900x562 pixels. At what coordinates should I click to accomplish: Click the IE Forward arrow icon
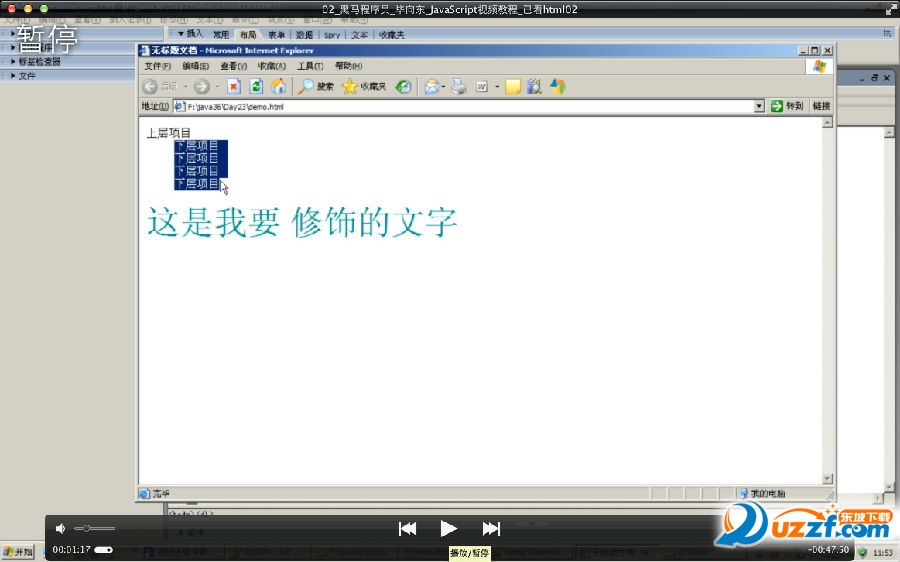pos(201,87)
